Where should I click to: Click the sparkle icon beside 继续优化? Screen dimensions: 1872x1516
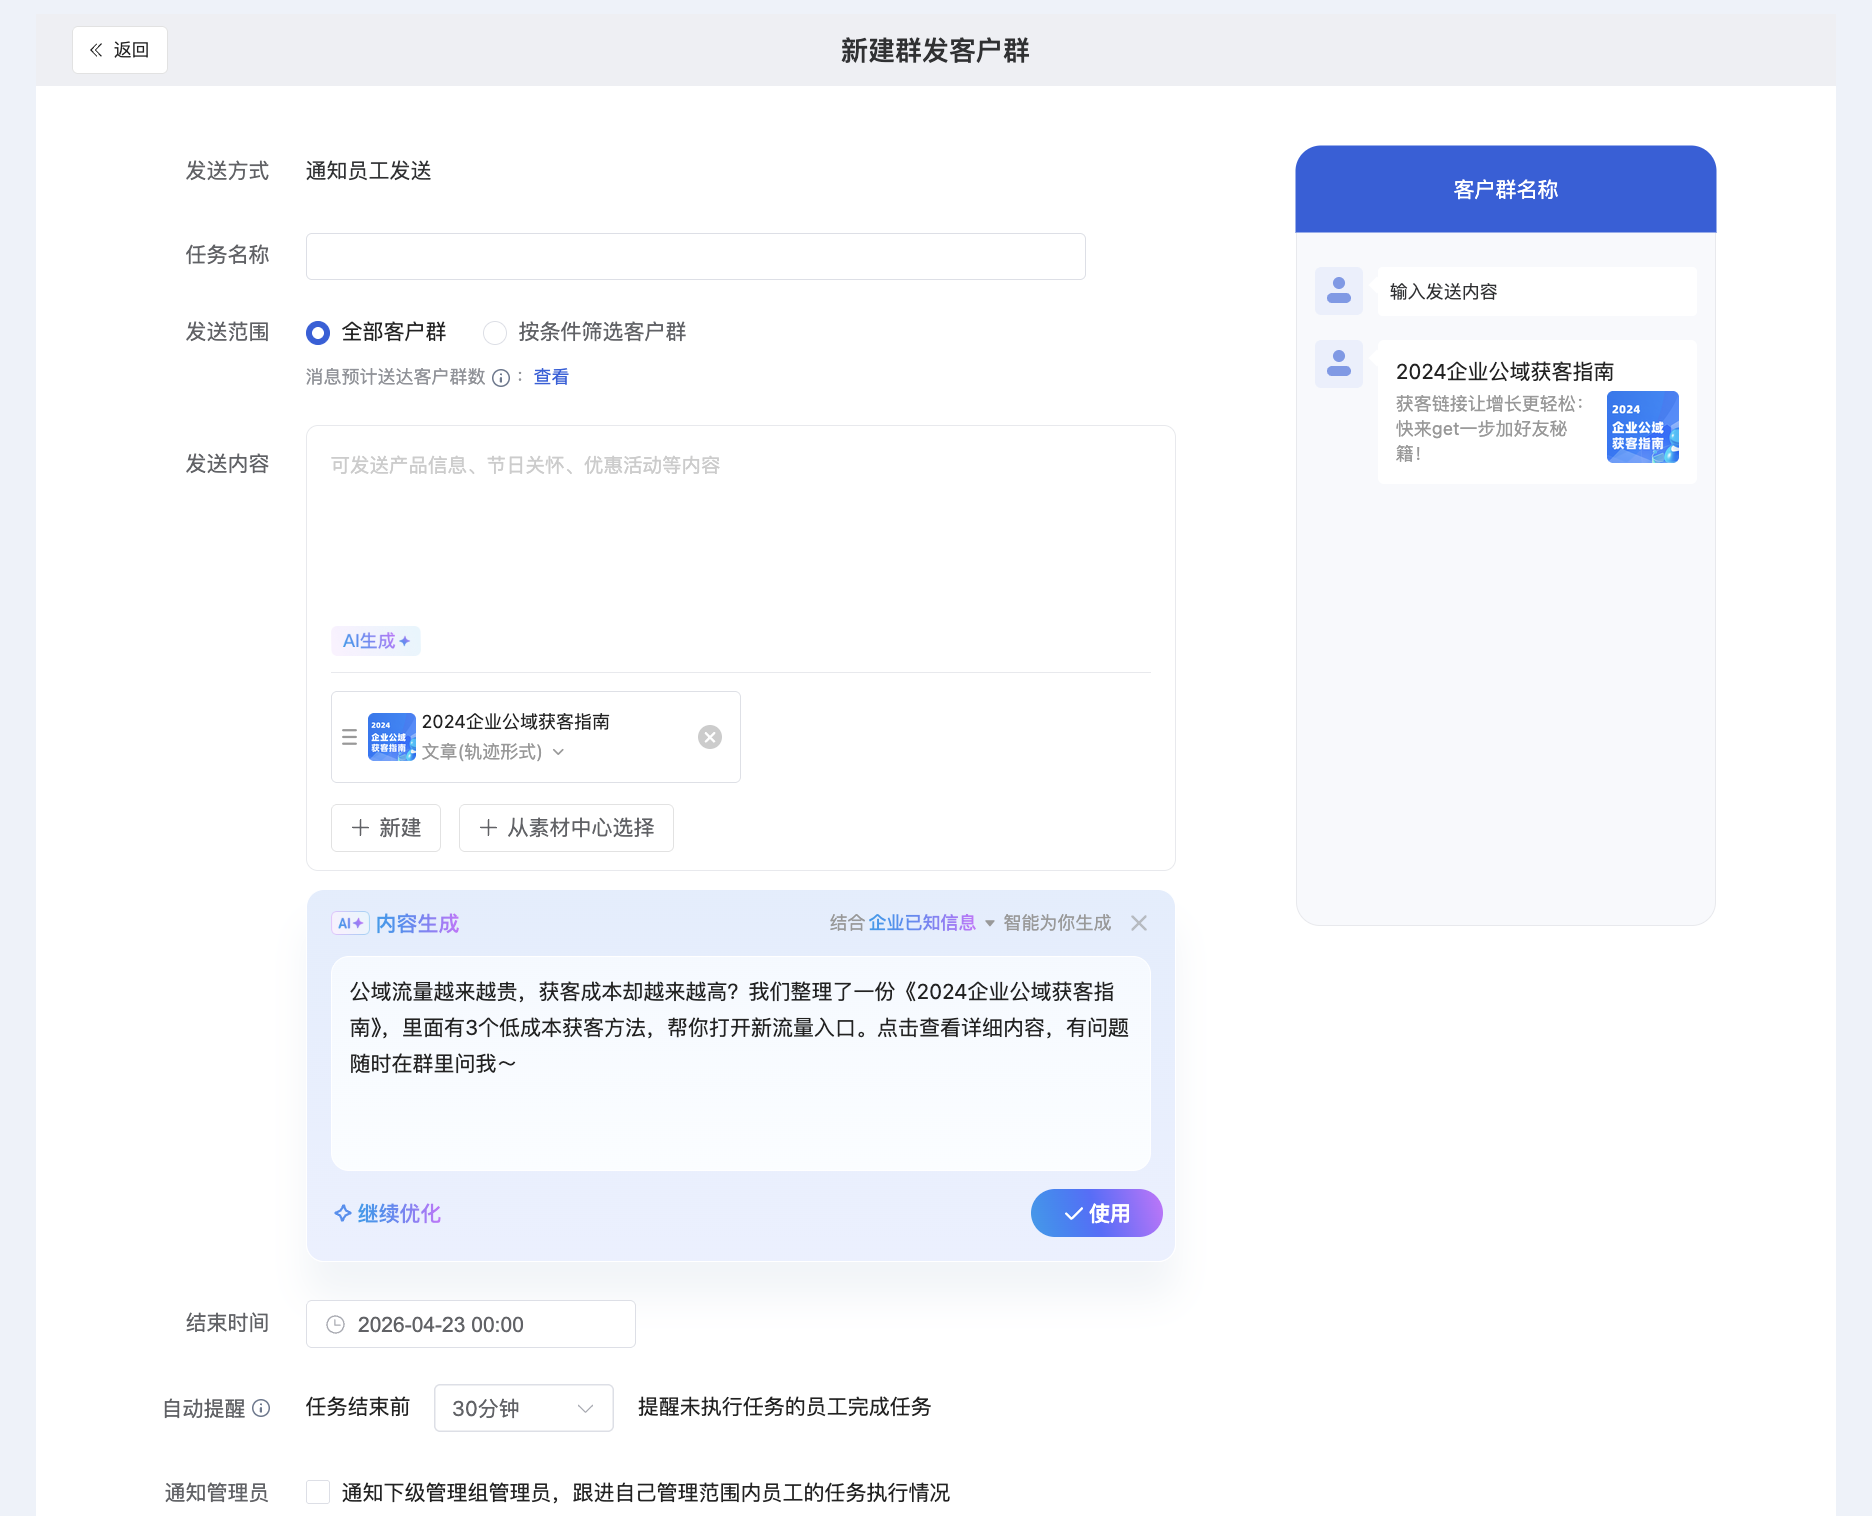tap(342, 1213)
